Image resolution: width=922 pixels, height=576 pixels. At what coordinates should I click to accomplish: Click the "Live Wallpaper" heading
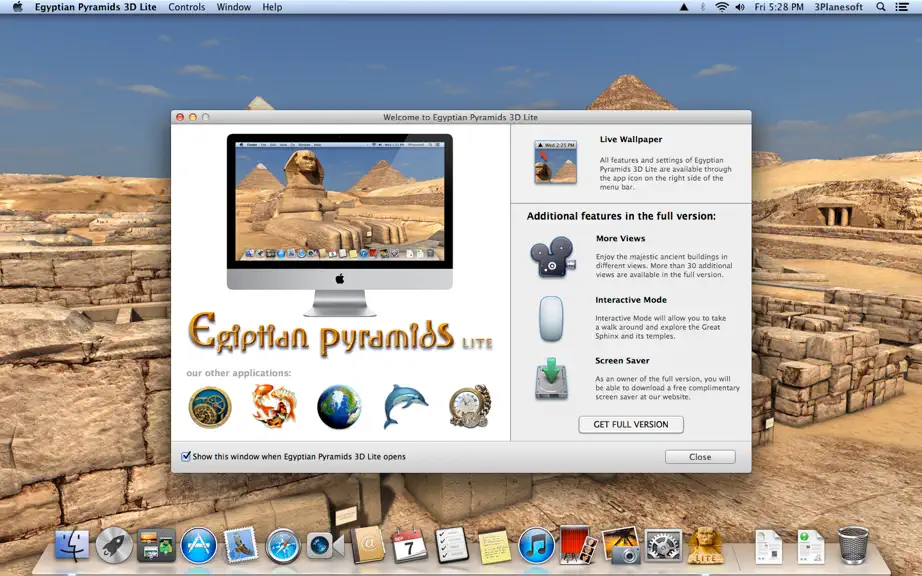click(631, 139)
